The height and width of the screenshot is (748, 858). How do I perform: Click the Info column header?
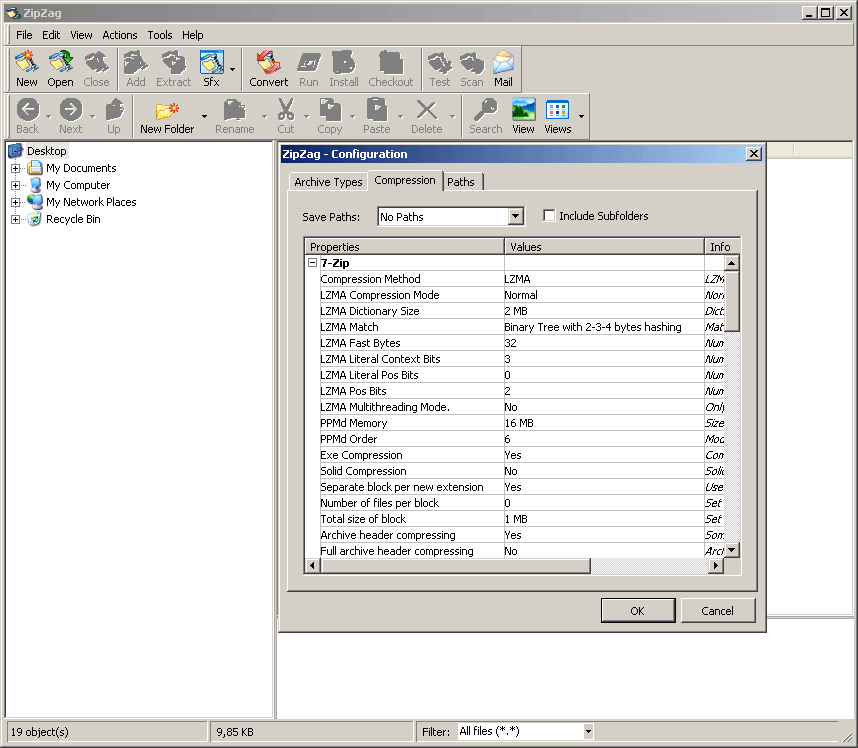pyautogui.click(x=722, y=247)
